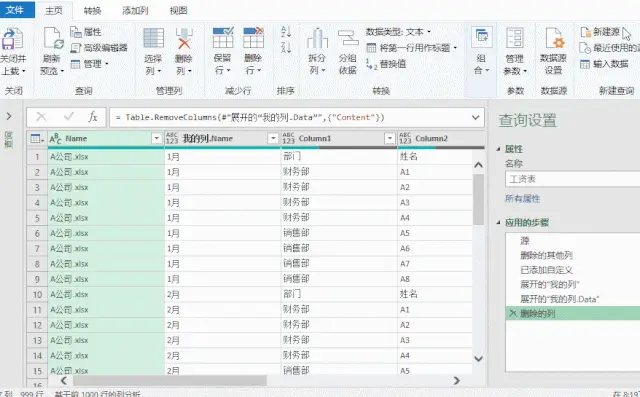Open the Name column filter dropdown
The image size is (640, 397).
(x=157, y=139)
